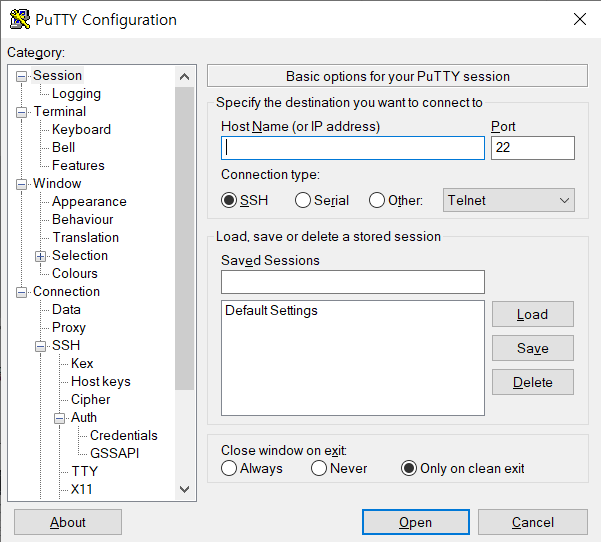Collapse the Session tree node
Viewport: 601px width, 542px height.
click(x=21, y=76)
